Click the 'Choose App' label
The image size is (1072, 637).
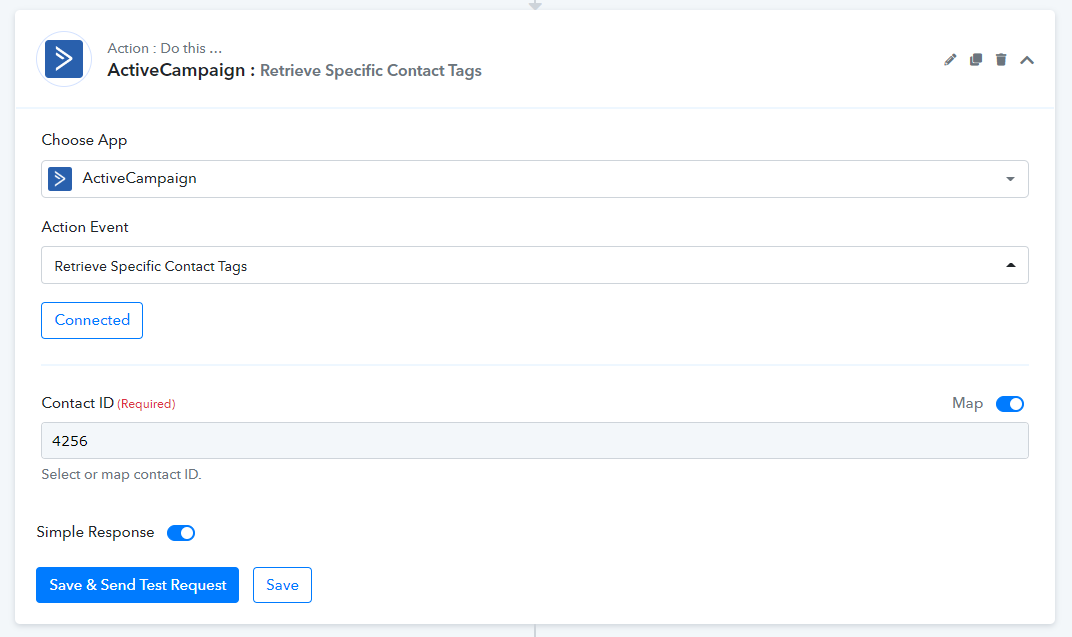click(84, 140)
